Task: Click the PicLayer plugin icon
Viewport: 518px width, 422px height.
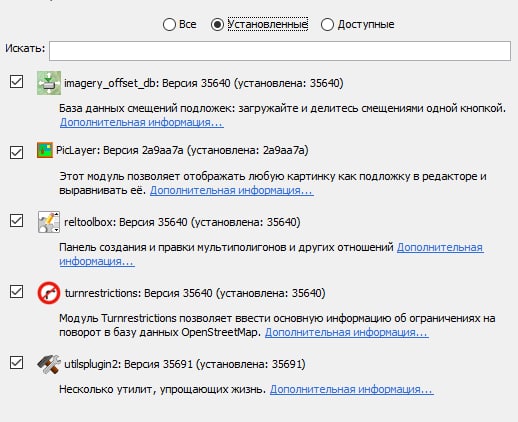Action: [x=45, y=150]
